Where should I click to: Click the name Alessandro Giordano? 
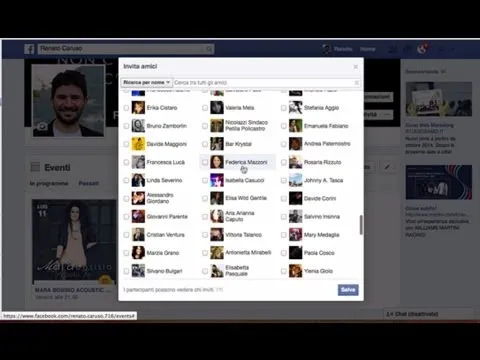coord(160,198)
